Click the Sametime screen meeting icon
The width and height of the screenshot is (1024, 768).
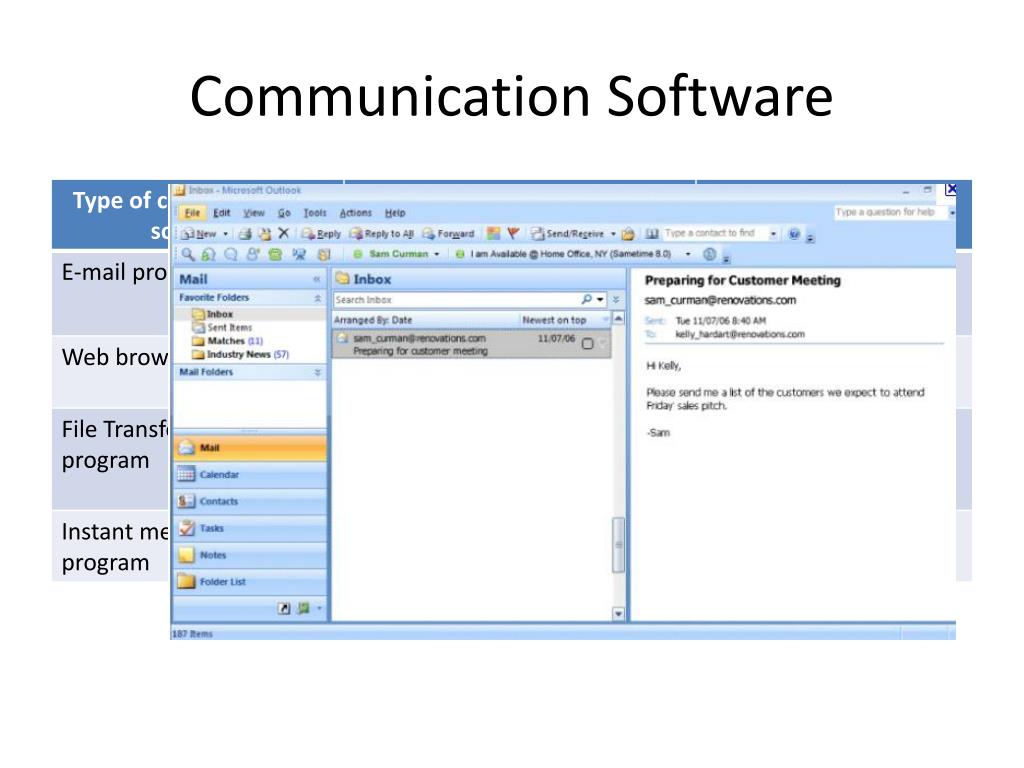tap(299, 255)
